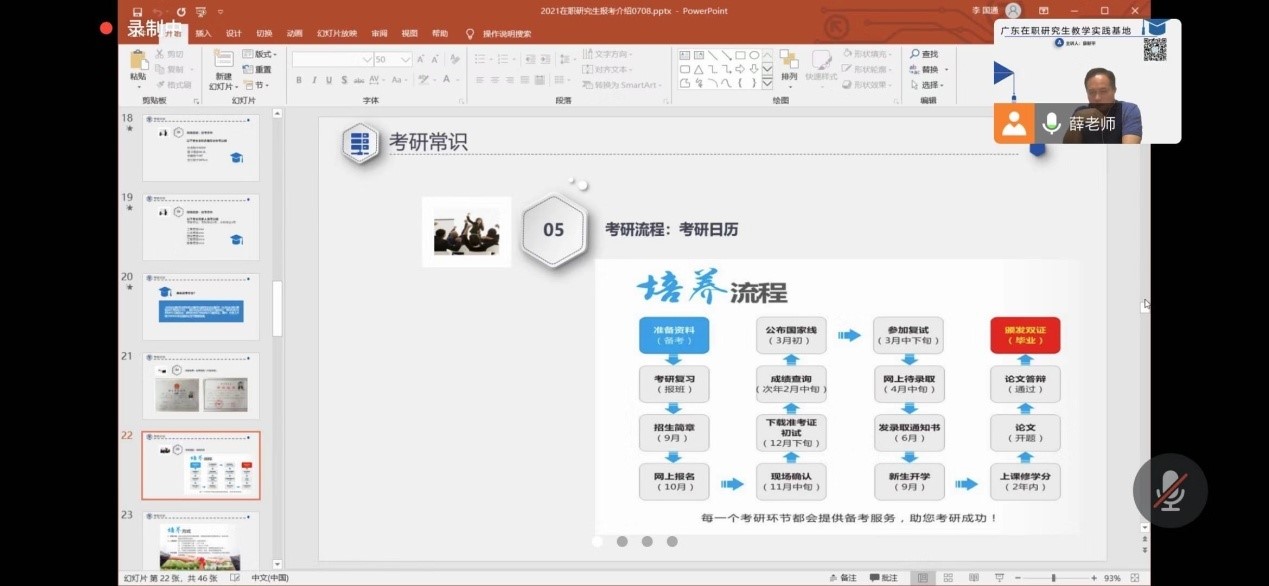Click the 替换 (Replace) button
The width and height of the screenshot is (1269, 586).
tap(931, 70)
